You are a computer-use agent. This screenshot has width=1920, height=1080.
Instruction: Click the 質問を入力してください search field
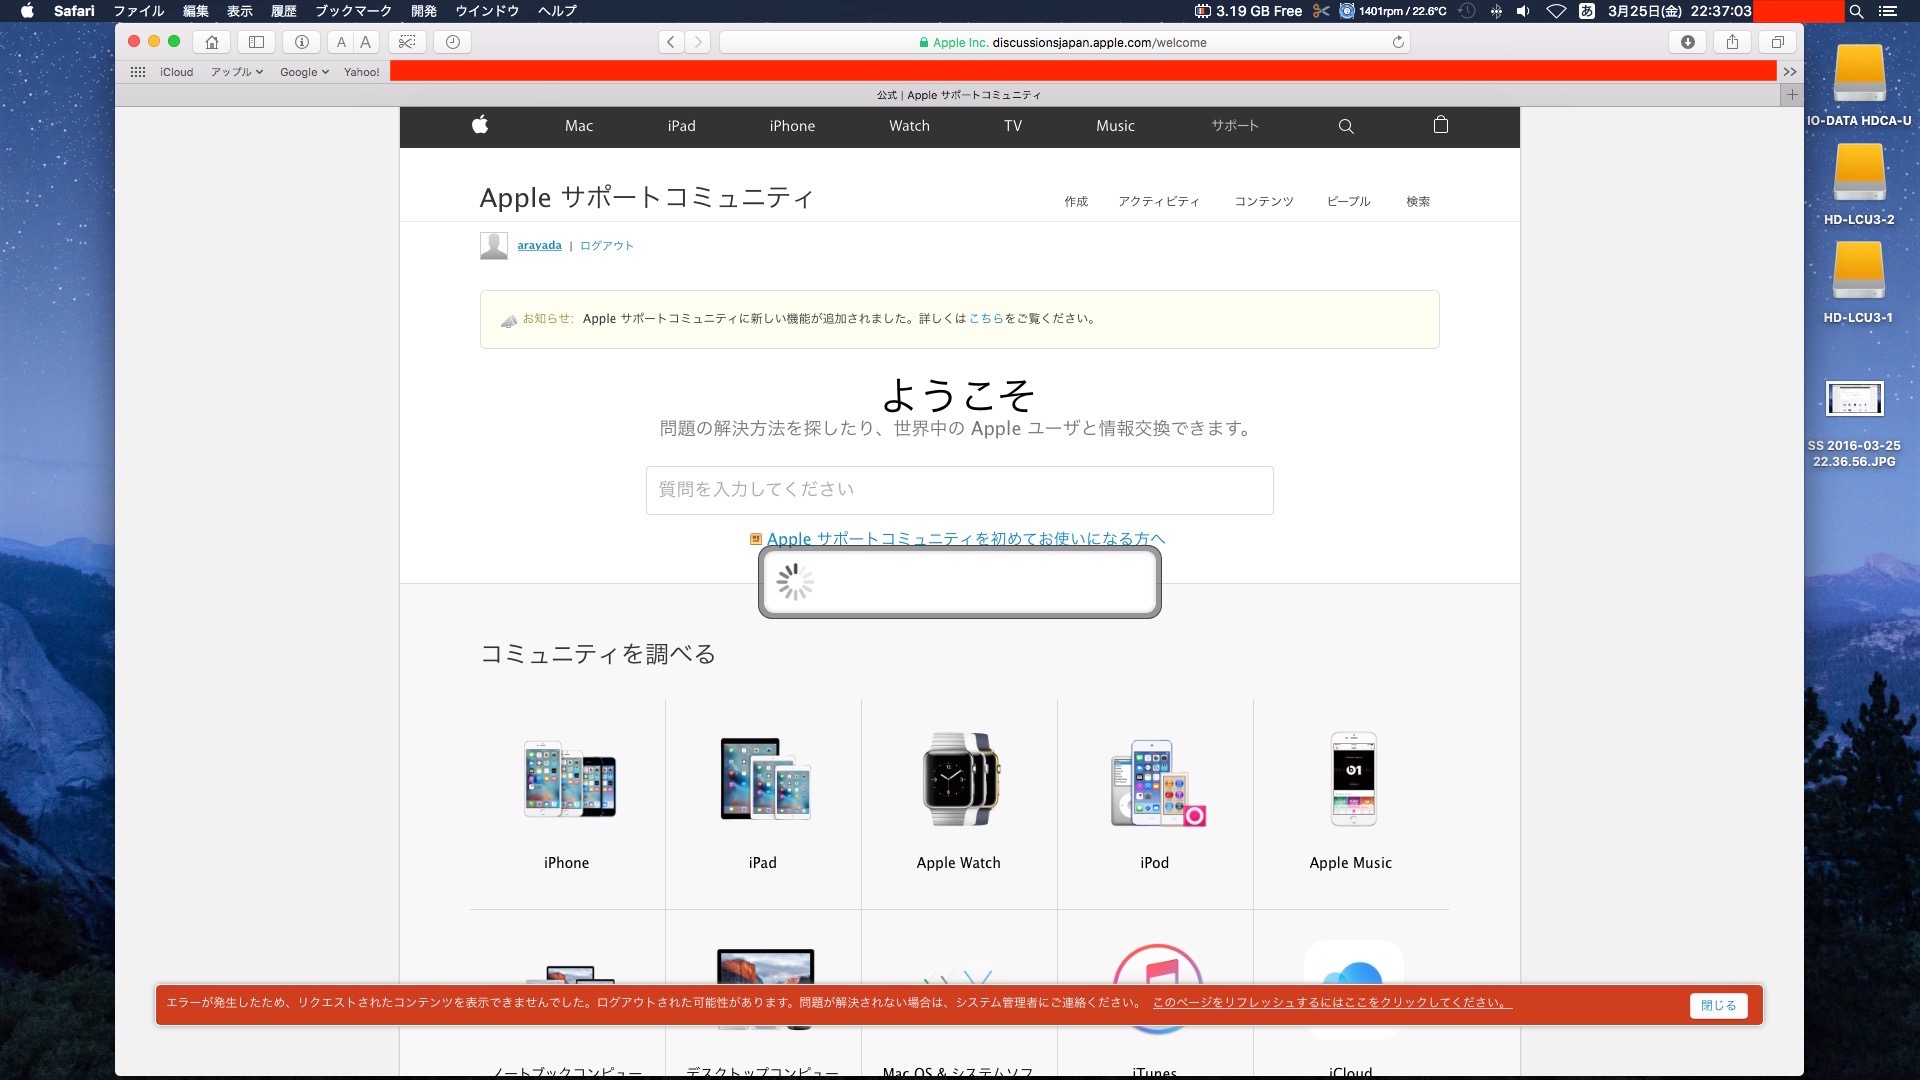coord(959,490)
